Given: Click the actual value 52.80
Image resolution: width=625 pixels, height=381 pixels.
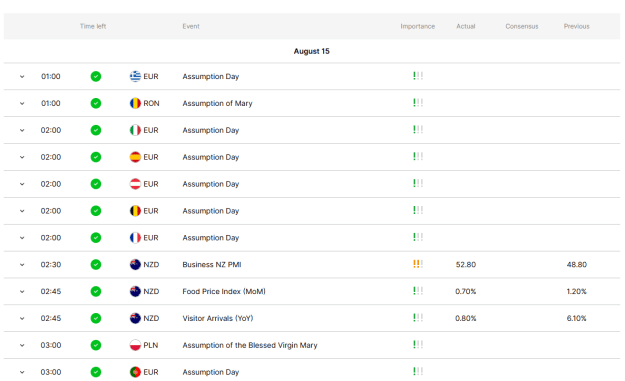Looking at the screenshot, I should (x=466, y=265).
